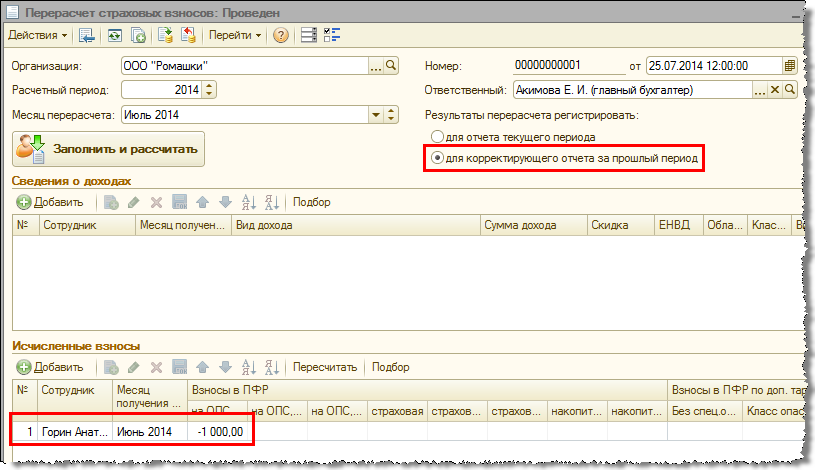Click the move up arrow in Исчисленные взносы
Screen dimensions: 815x470
[203, 368]
